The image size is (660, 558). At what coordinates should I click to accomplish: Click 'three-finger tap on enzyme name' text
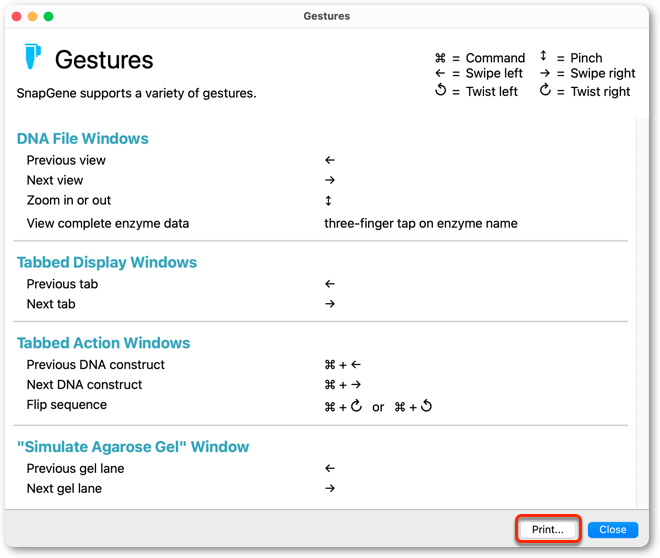(420, 223)
